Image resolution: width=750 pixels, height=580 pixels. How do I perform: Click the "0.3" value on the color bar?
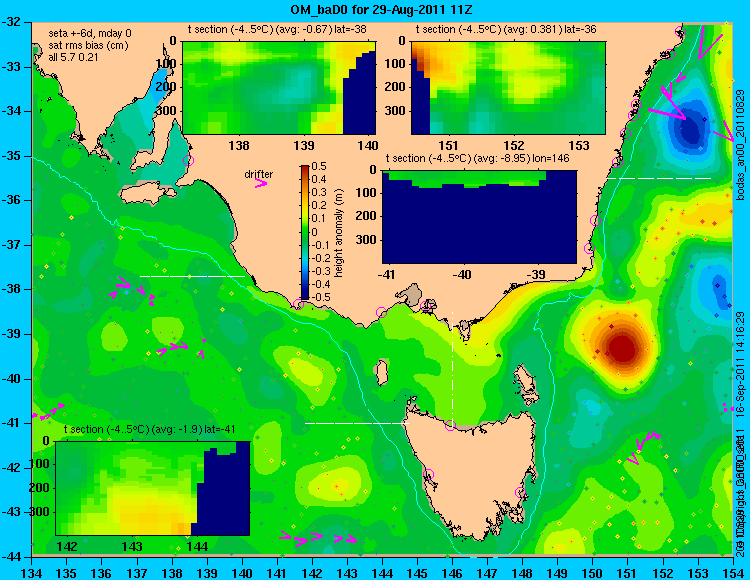coord(319,193)
